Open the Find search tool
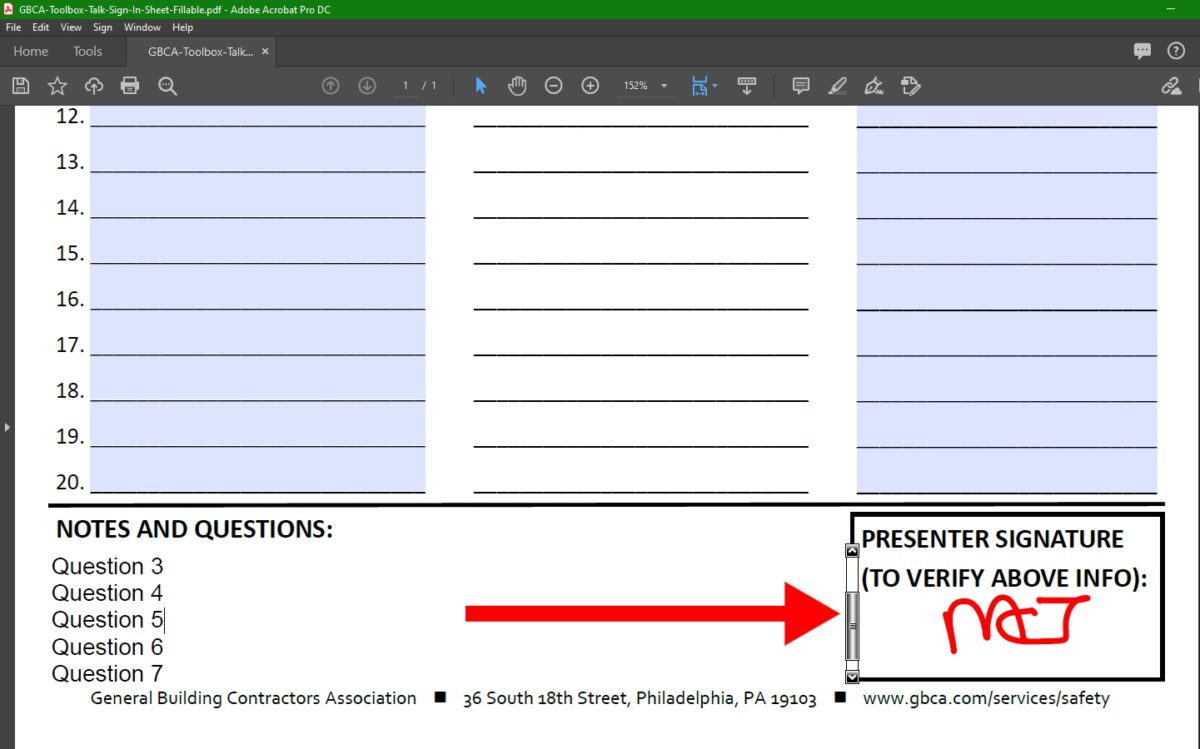The width and height of the screenshot is (1200, 749). point(167,85)
